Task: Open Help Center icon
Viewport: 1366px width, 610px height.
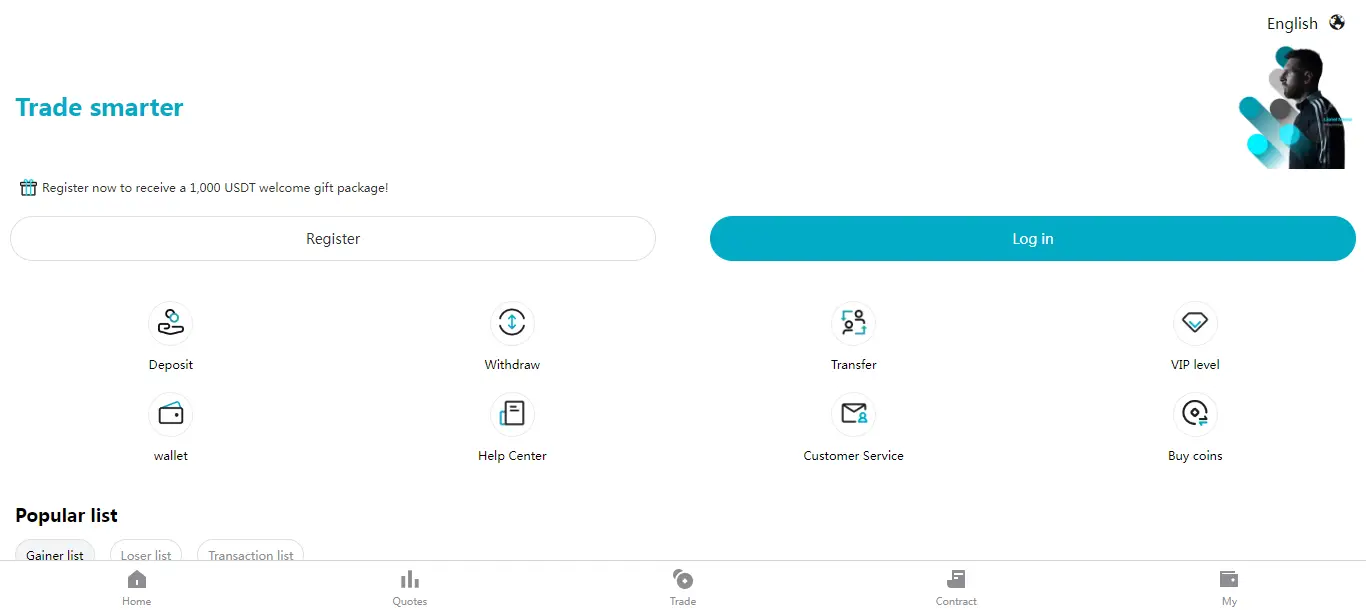Action: click(x=512, y=414)
